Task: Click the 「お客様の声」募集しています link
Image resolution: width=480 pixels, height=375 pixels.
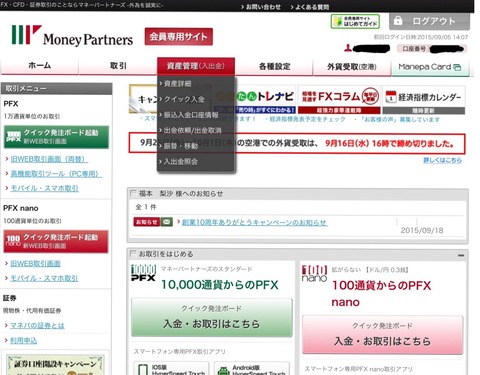Action: pos(400,119)
